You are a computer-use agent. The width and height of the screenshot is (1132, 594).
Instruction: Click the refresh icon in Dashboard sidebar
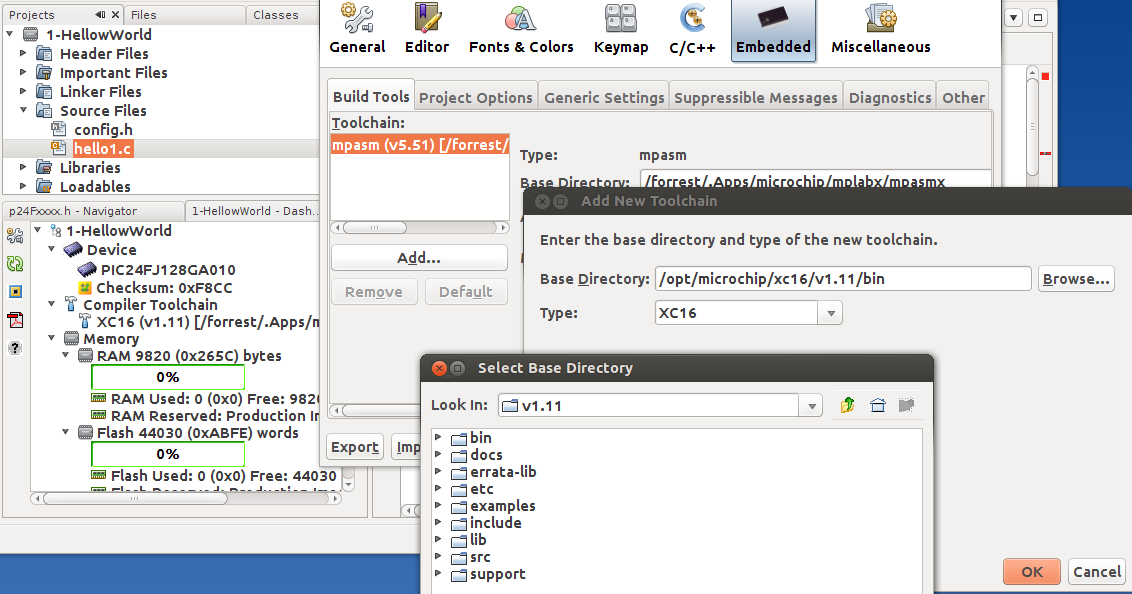(15, 263)
